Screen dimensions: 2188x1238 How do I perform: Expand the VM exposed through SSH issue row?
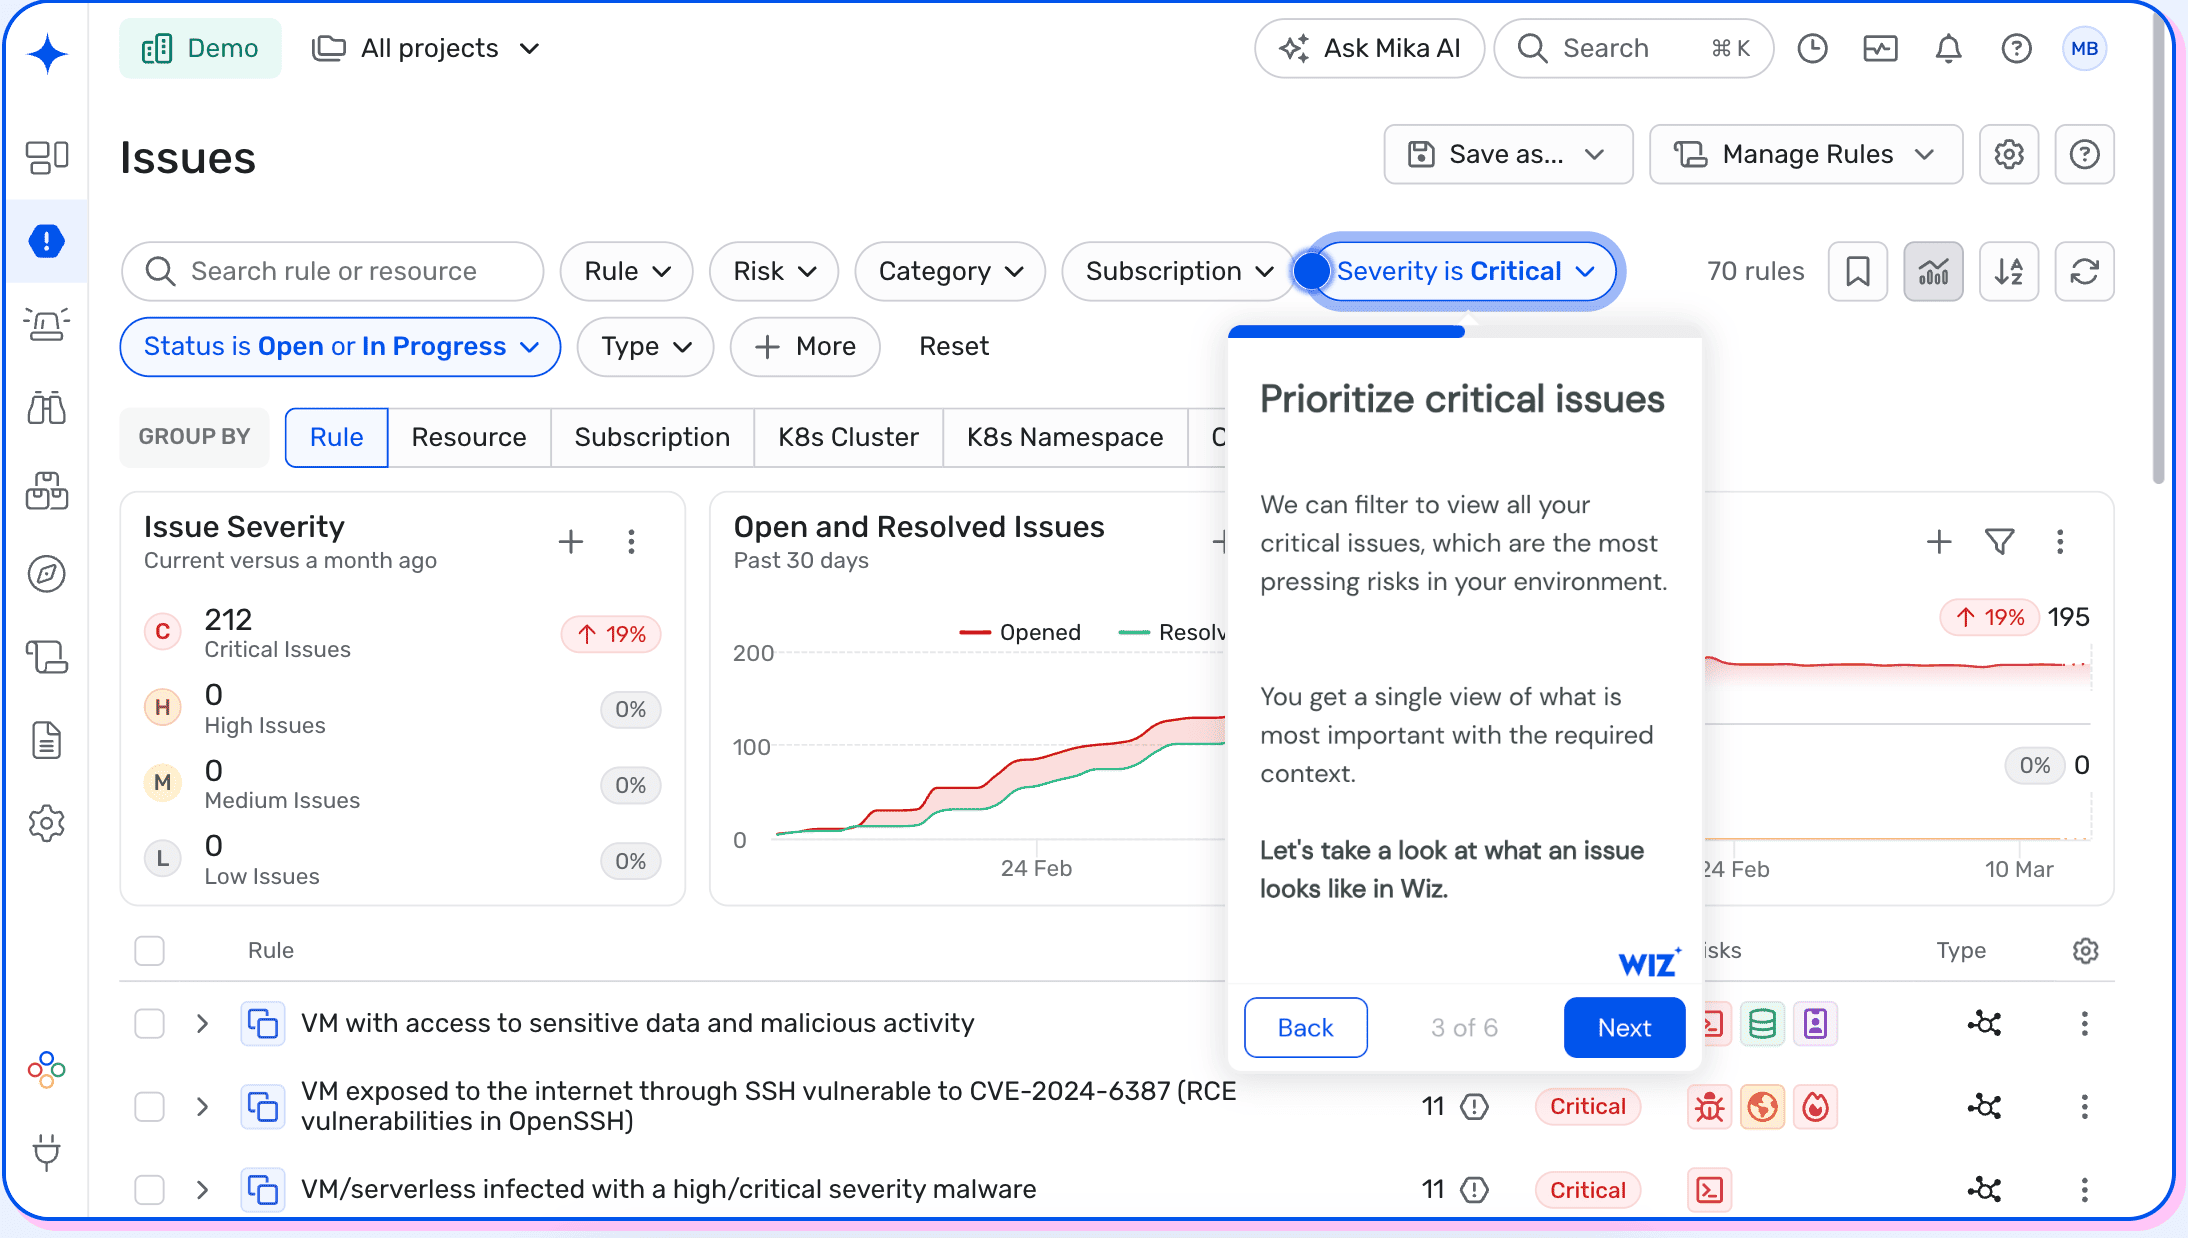203,1106
